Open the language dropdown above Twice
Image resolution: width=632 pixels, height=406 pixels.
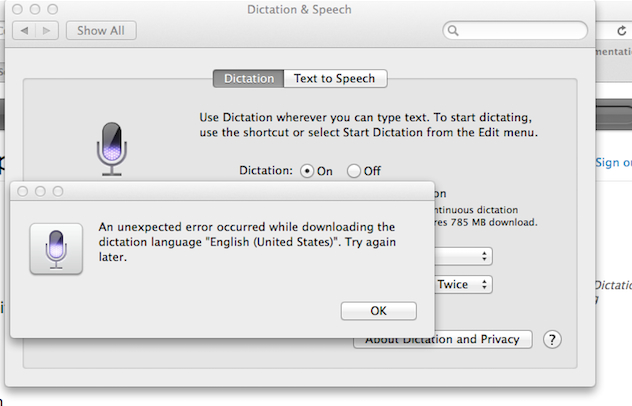pyautogui.click(x=464, y=256)
